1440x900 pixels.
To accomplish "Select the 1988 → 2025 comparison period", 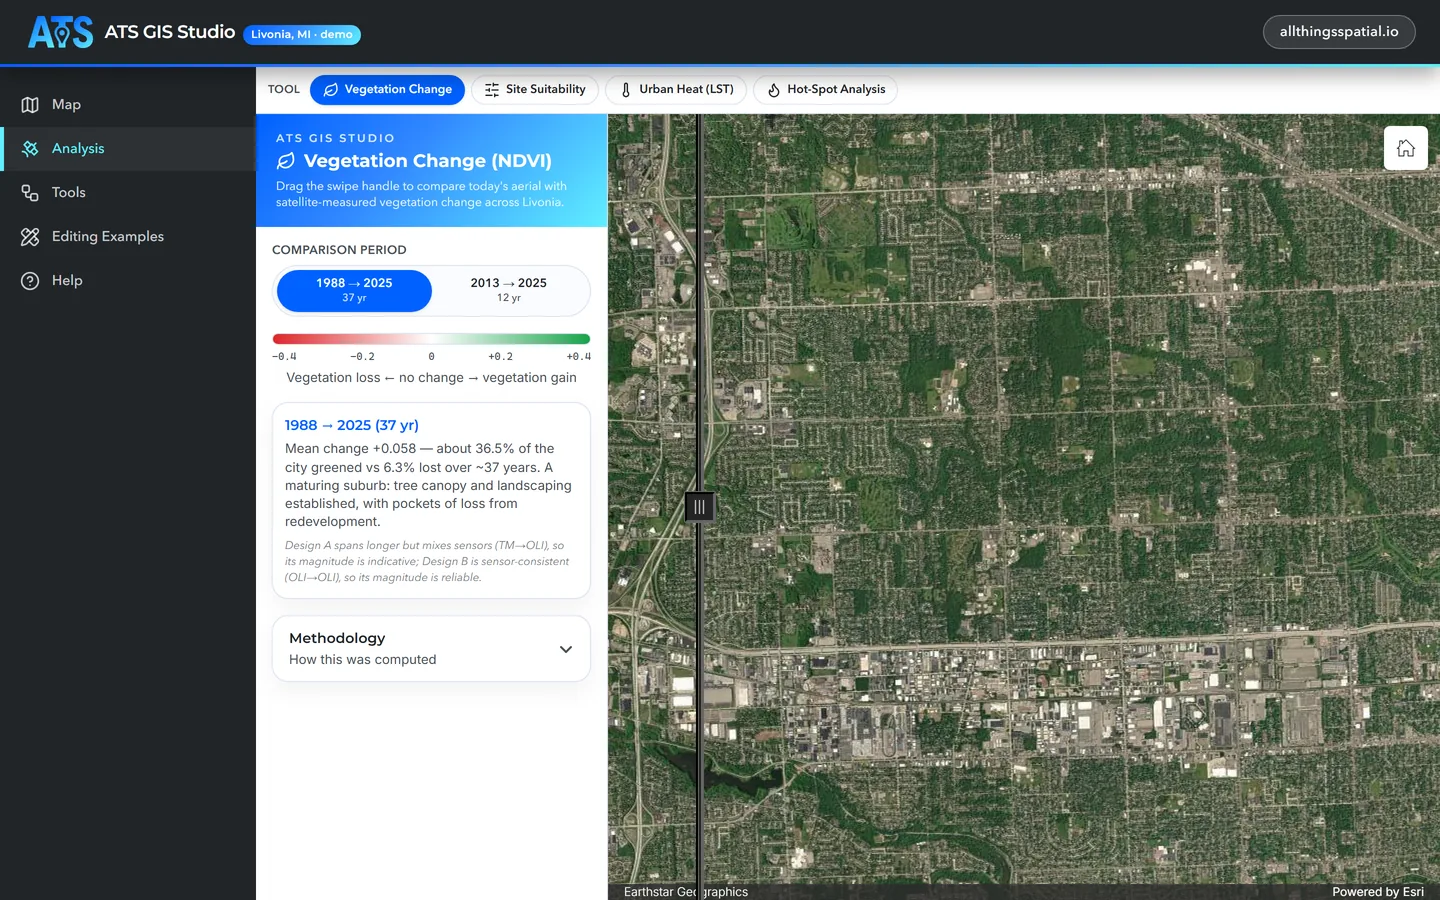I will (354, 290).
